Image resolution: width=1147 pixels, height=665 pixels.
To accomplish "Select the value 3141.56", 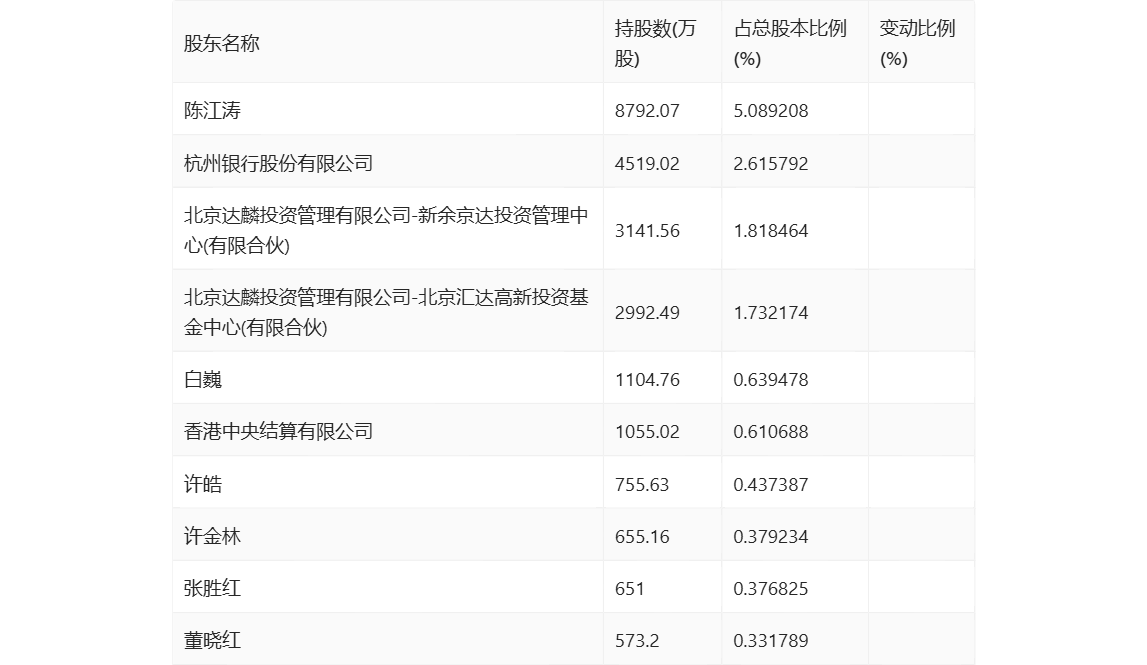I will tap(647, 230).
